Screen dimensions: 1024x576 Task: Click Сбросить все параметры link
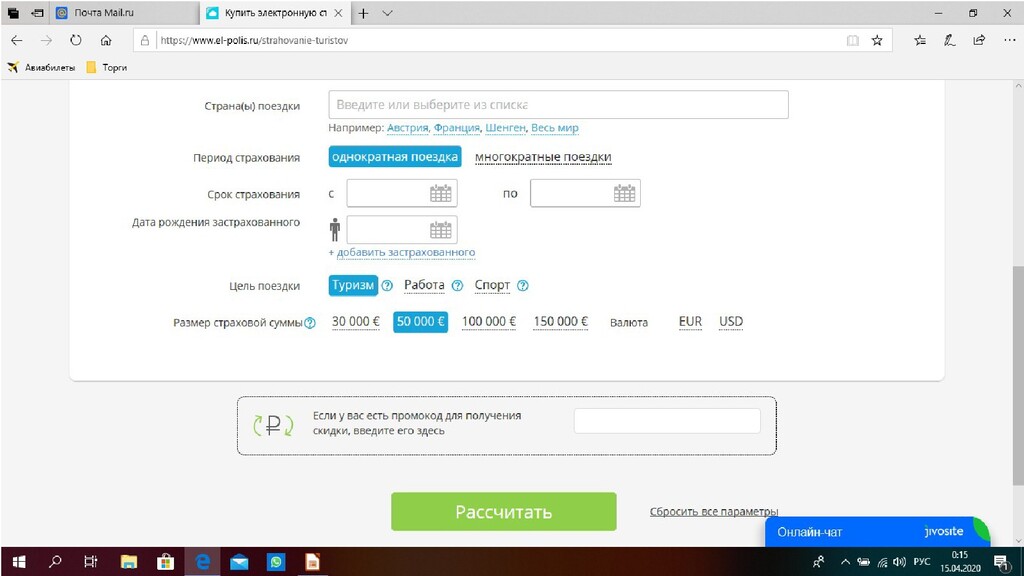pos(714,511)
